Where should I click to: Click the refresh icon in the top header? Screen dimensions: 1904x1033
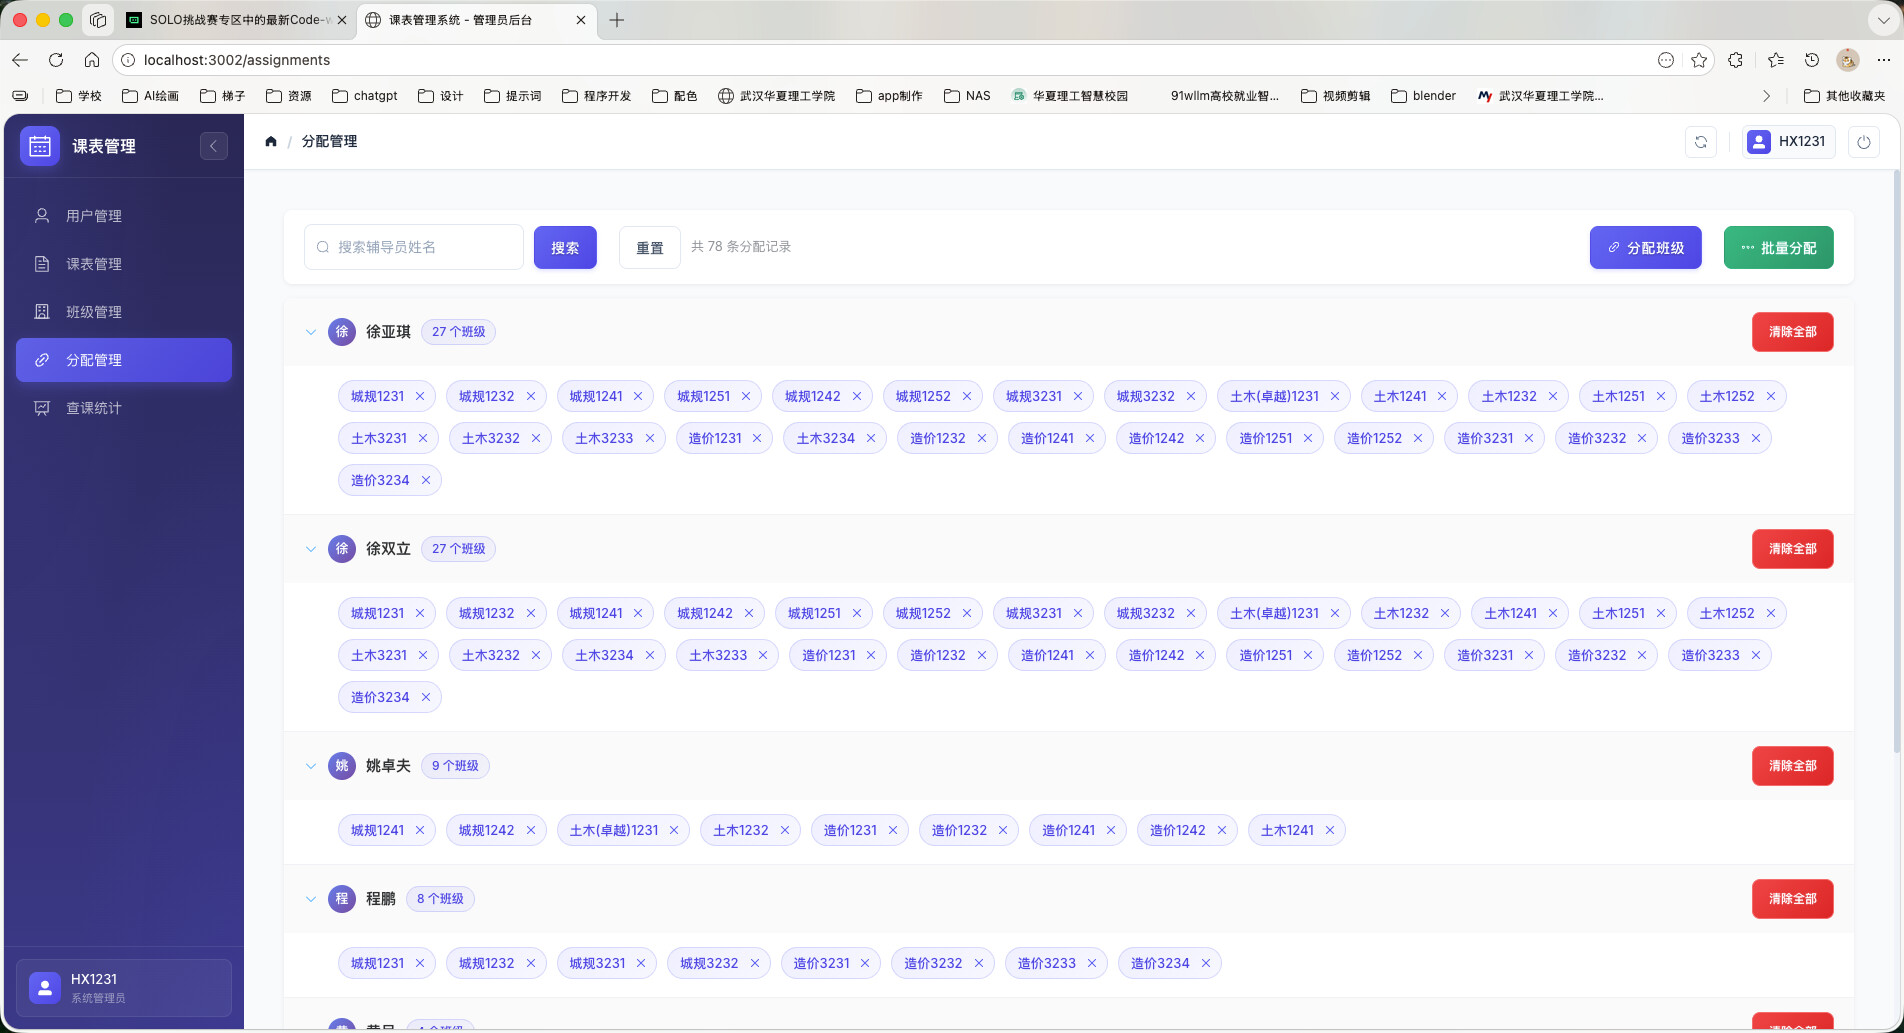[x=1700, y=142]
